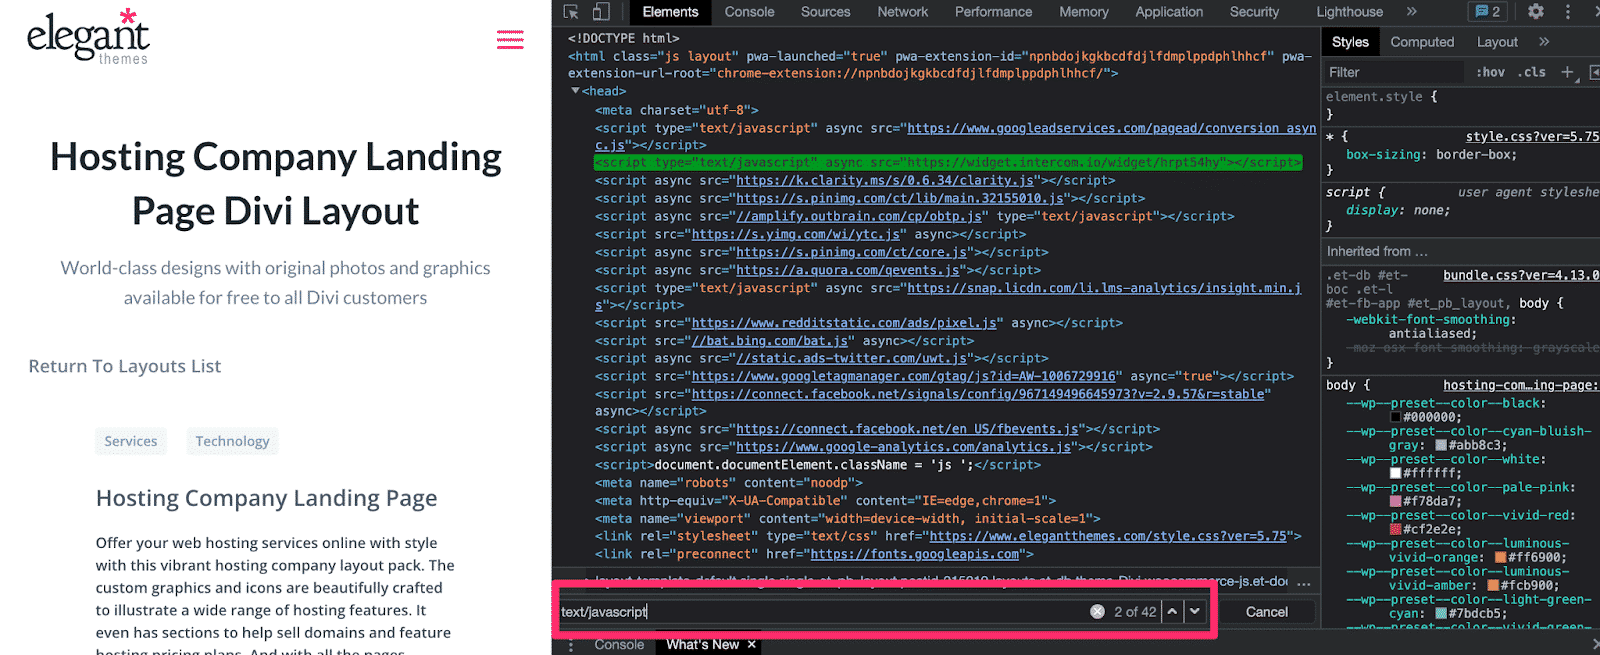The image size is (1600, 655).
Task: Switch to the drawer Console tab
Action: (619, 645)
